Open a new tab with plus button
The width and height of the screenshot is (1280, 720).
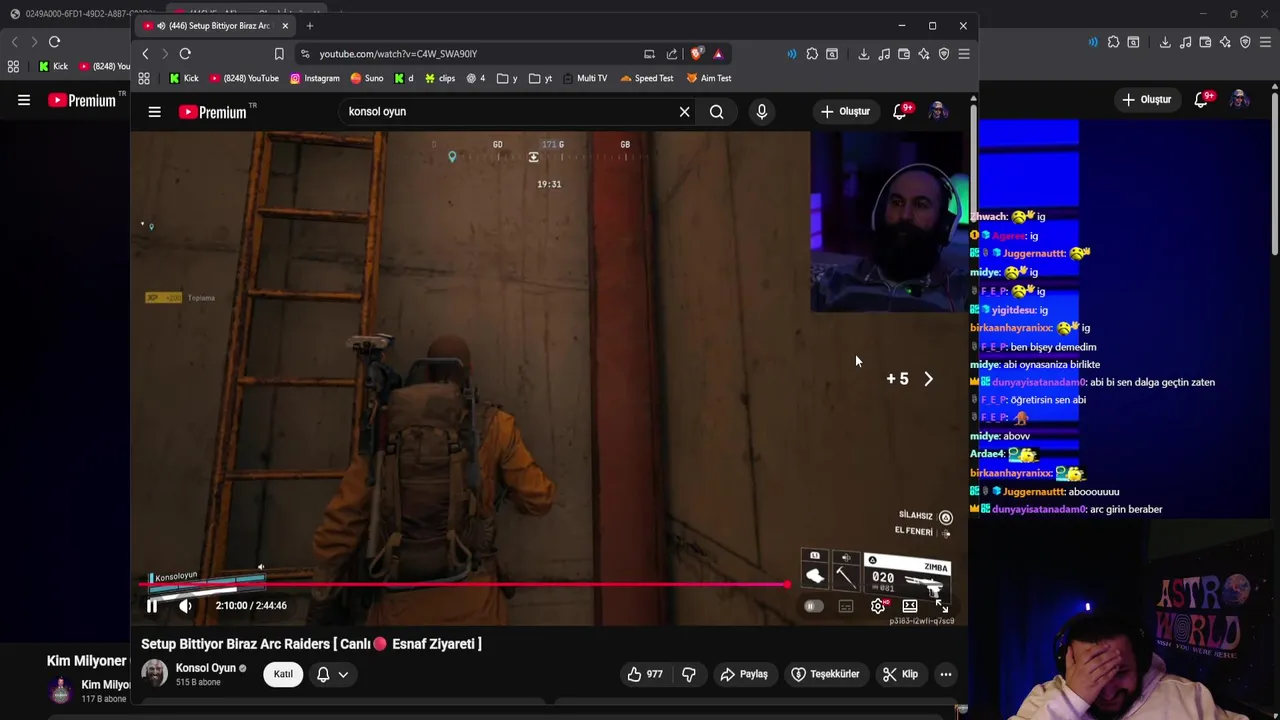tap(310, 26)
